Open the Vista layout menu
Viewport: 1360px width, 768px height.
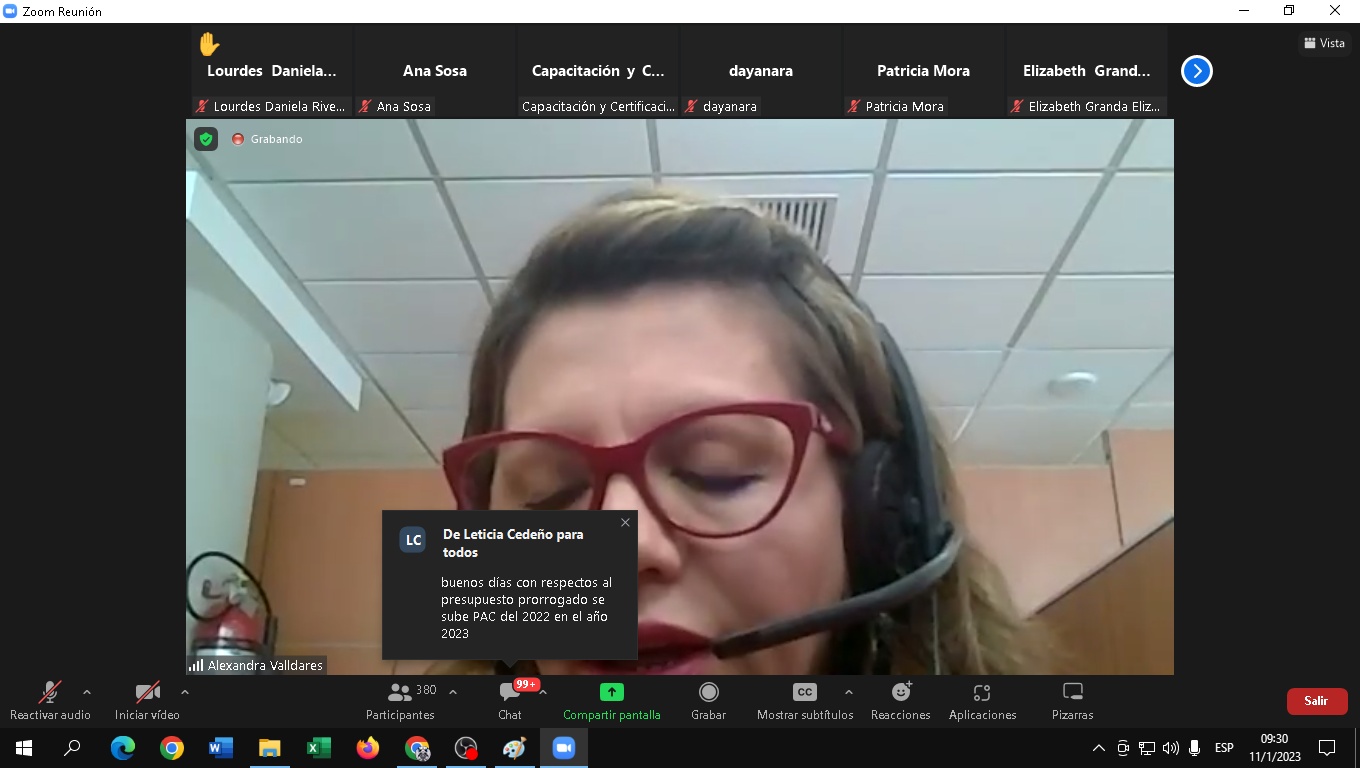tap(1324, 43)
